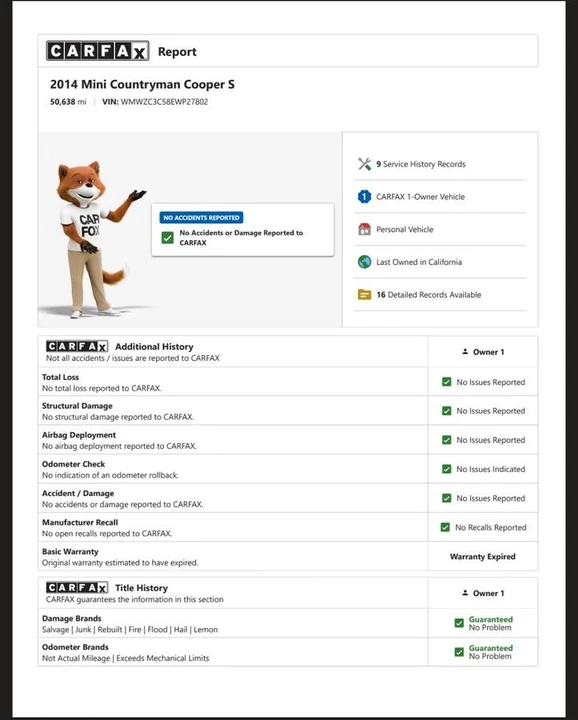578x720 pixels.
Task: Click the green checkbox in No Accidents box
Action: coord(168,237)
